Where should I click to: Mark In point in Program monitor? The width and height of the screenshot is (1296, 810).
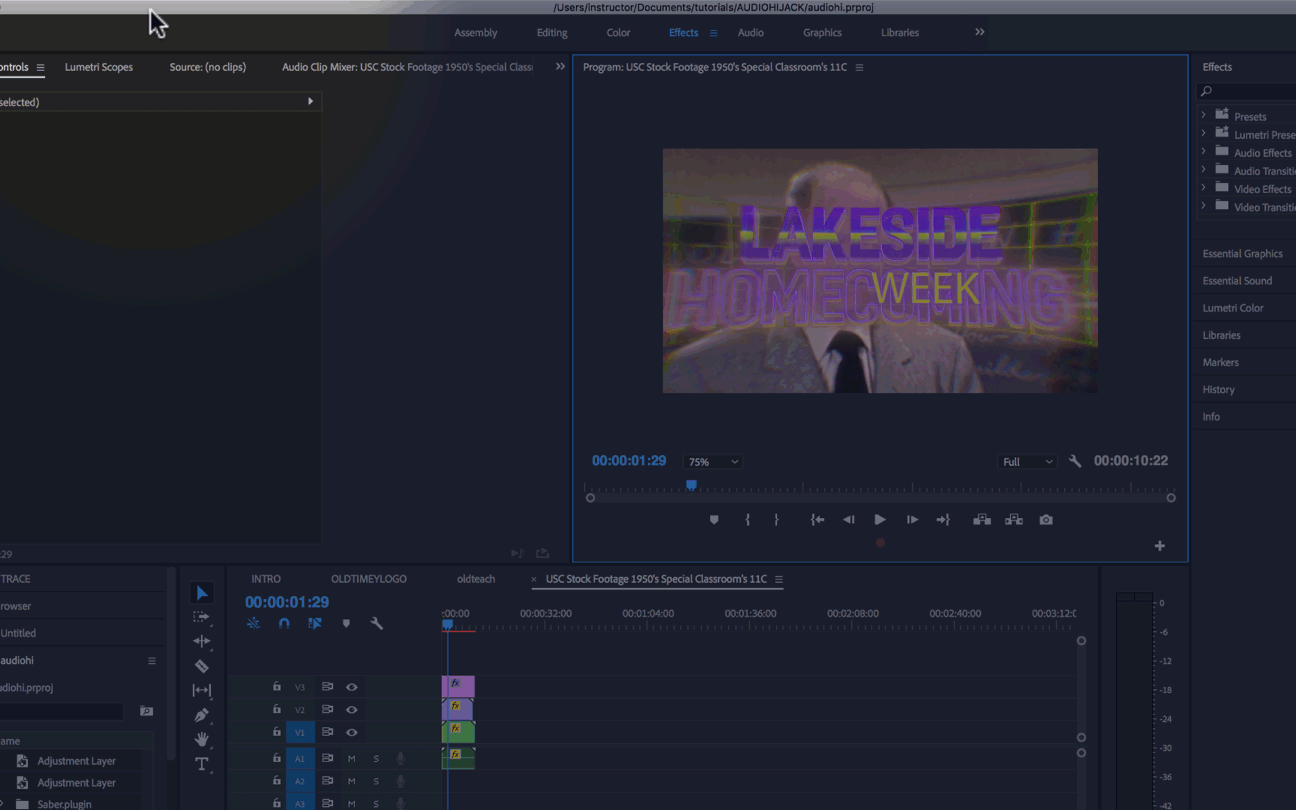(x=747, y=520)
